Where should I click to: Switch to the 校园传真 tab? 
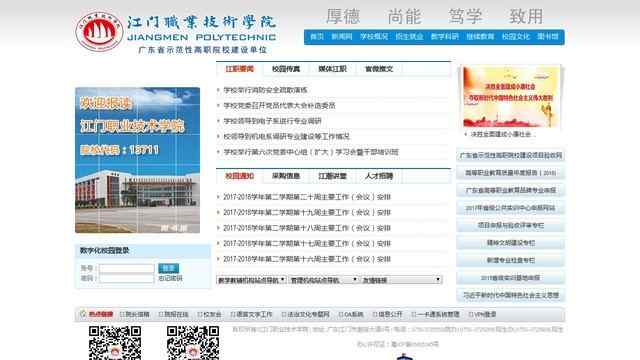tap(286, 69)
